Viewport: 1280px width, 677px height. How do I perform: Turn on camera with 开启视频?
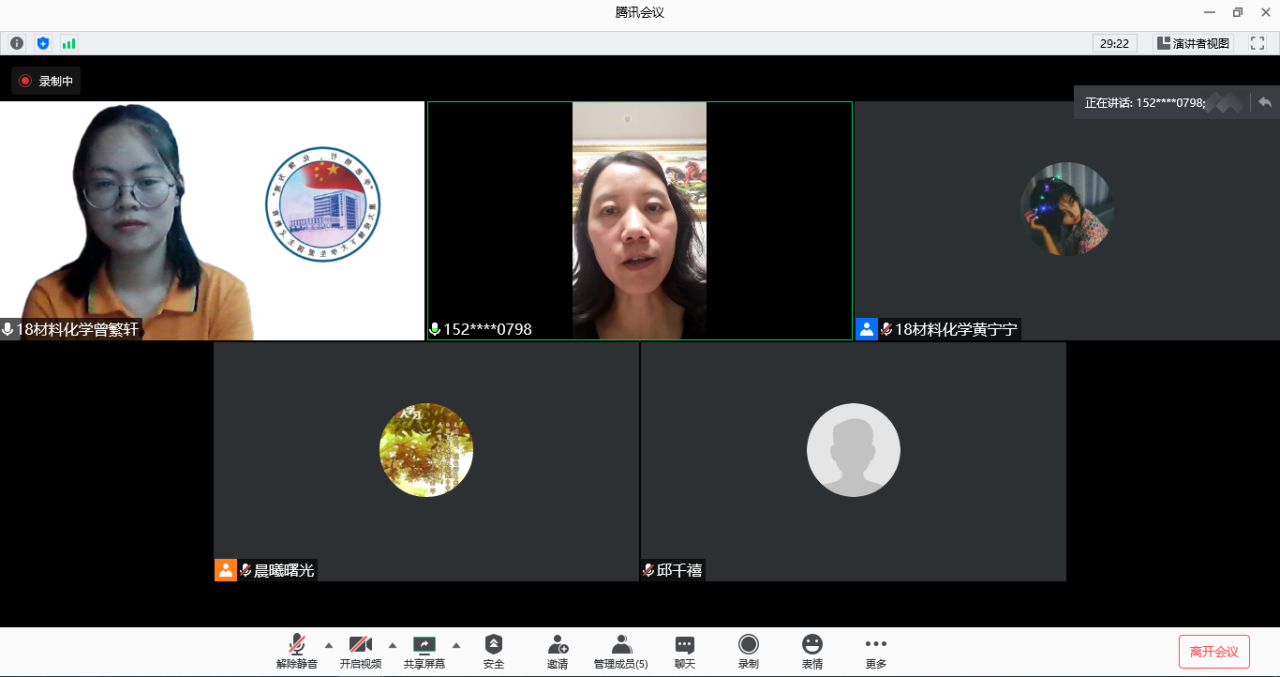click(360, 651)
